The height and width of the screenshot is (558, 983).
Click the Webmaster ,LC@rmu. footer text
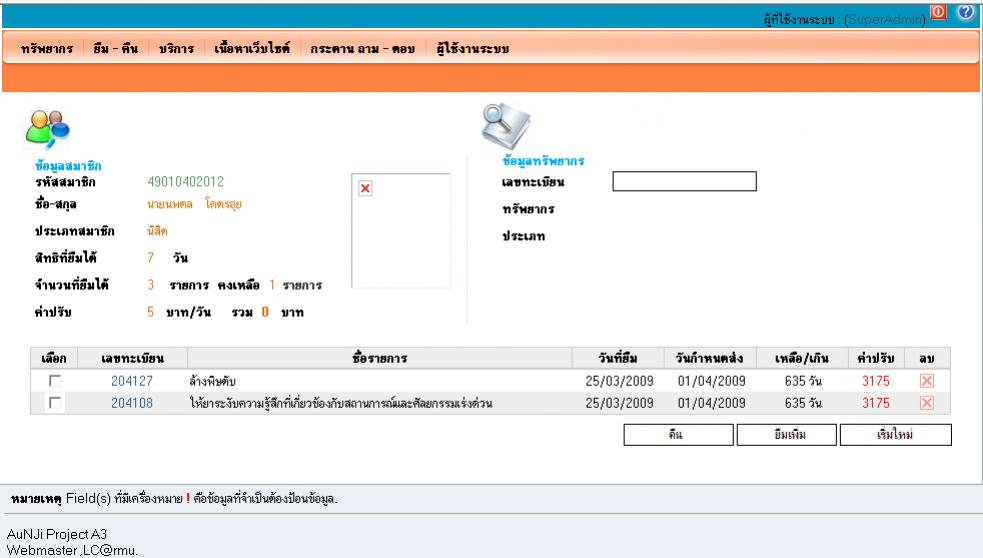pyautogui.click(x=72, y=550)
